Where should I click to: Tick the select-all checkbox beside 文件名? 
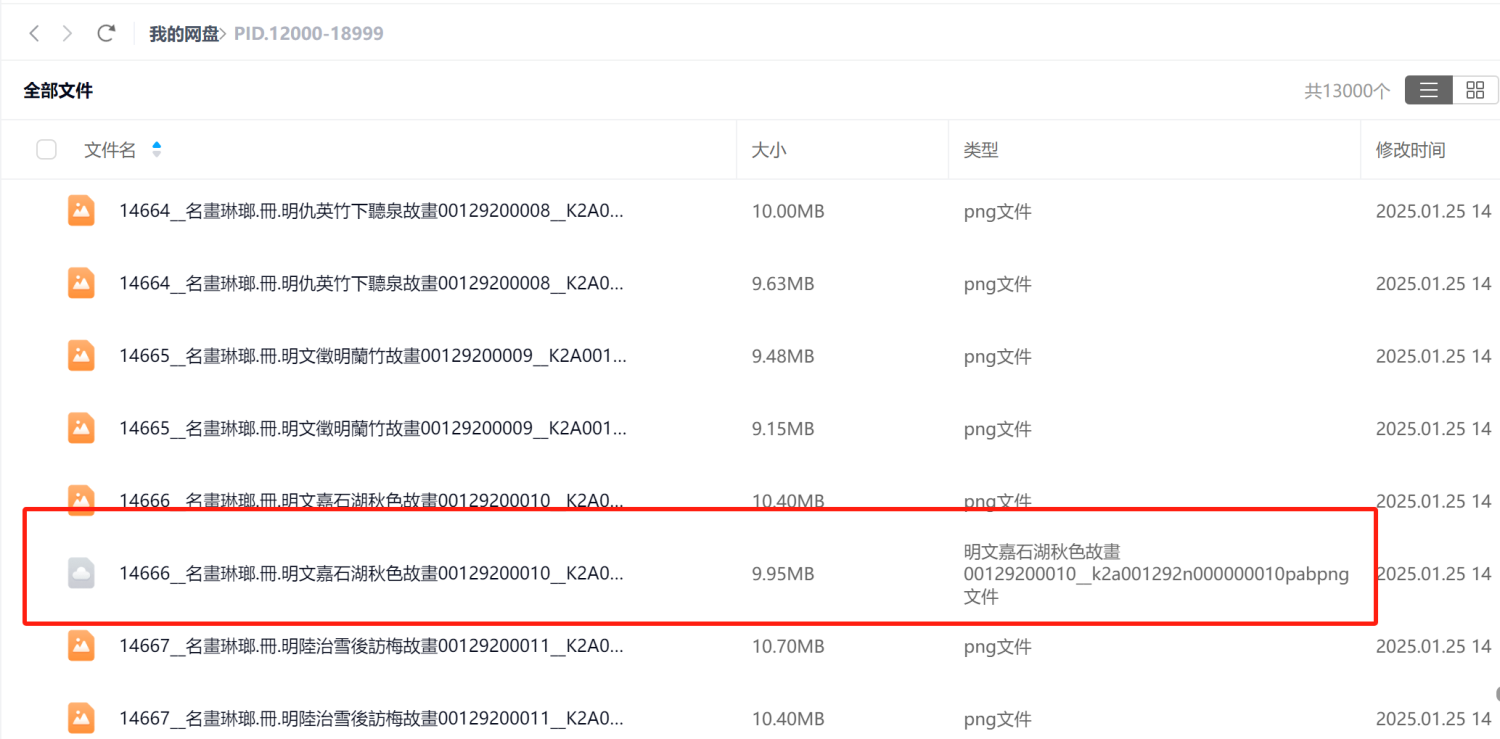point(46,150)
